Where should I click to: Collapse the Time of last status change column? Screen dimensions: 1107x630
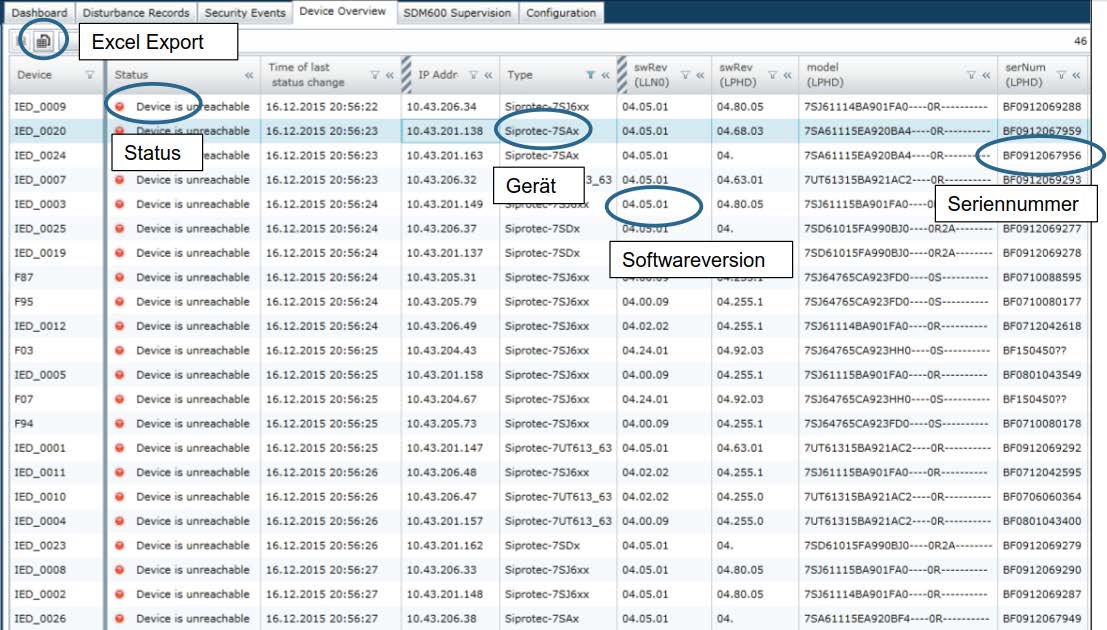click(x=390, y=75)
